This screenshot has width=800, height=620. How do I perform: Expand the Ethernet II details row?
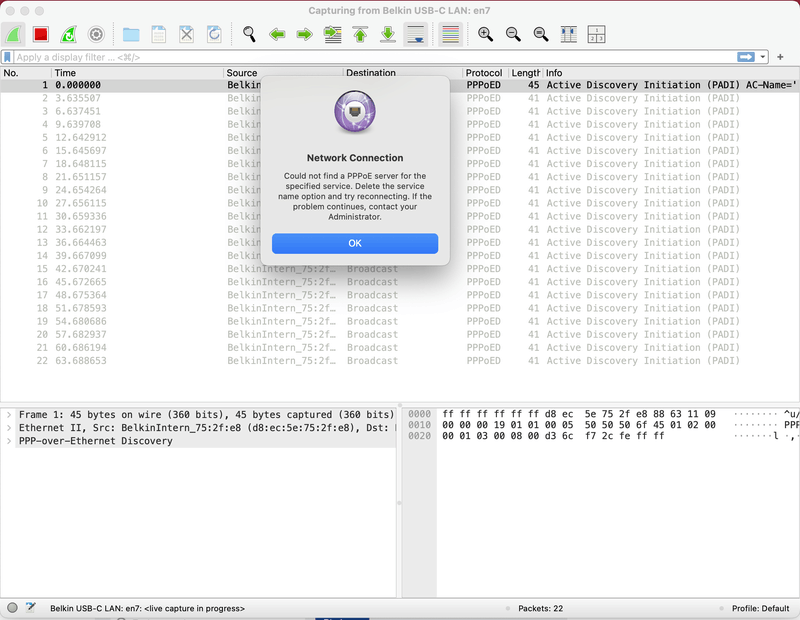pyautogui.click(x=9, y=428)
